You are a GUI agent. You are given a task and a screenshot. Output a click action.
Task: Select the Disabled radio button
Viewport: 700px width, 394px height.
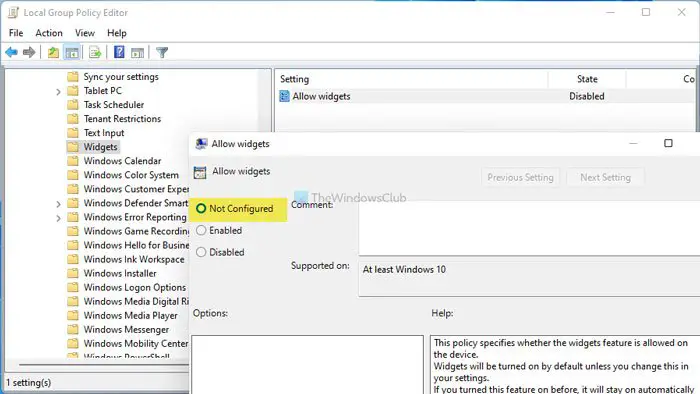(x=201, y=252)
